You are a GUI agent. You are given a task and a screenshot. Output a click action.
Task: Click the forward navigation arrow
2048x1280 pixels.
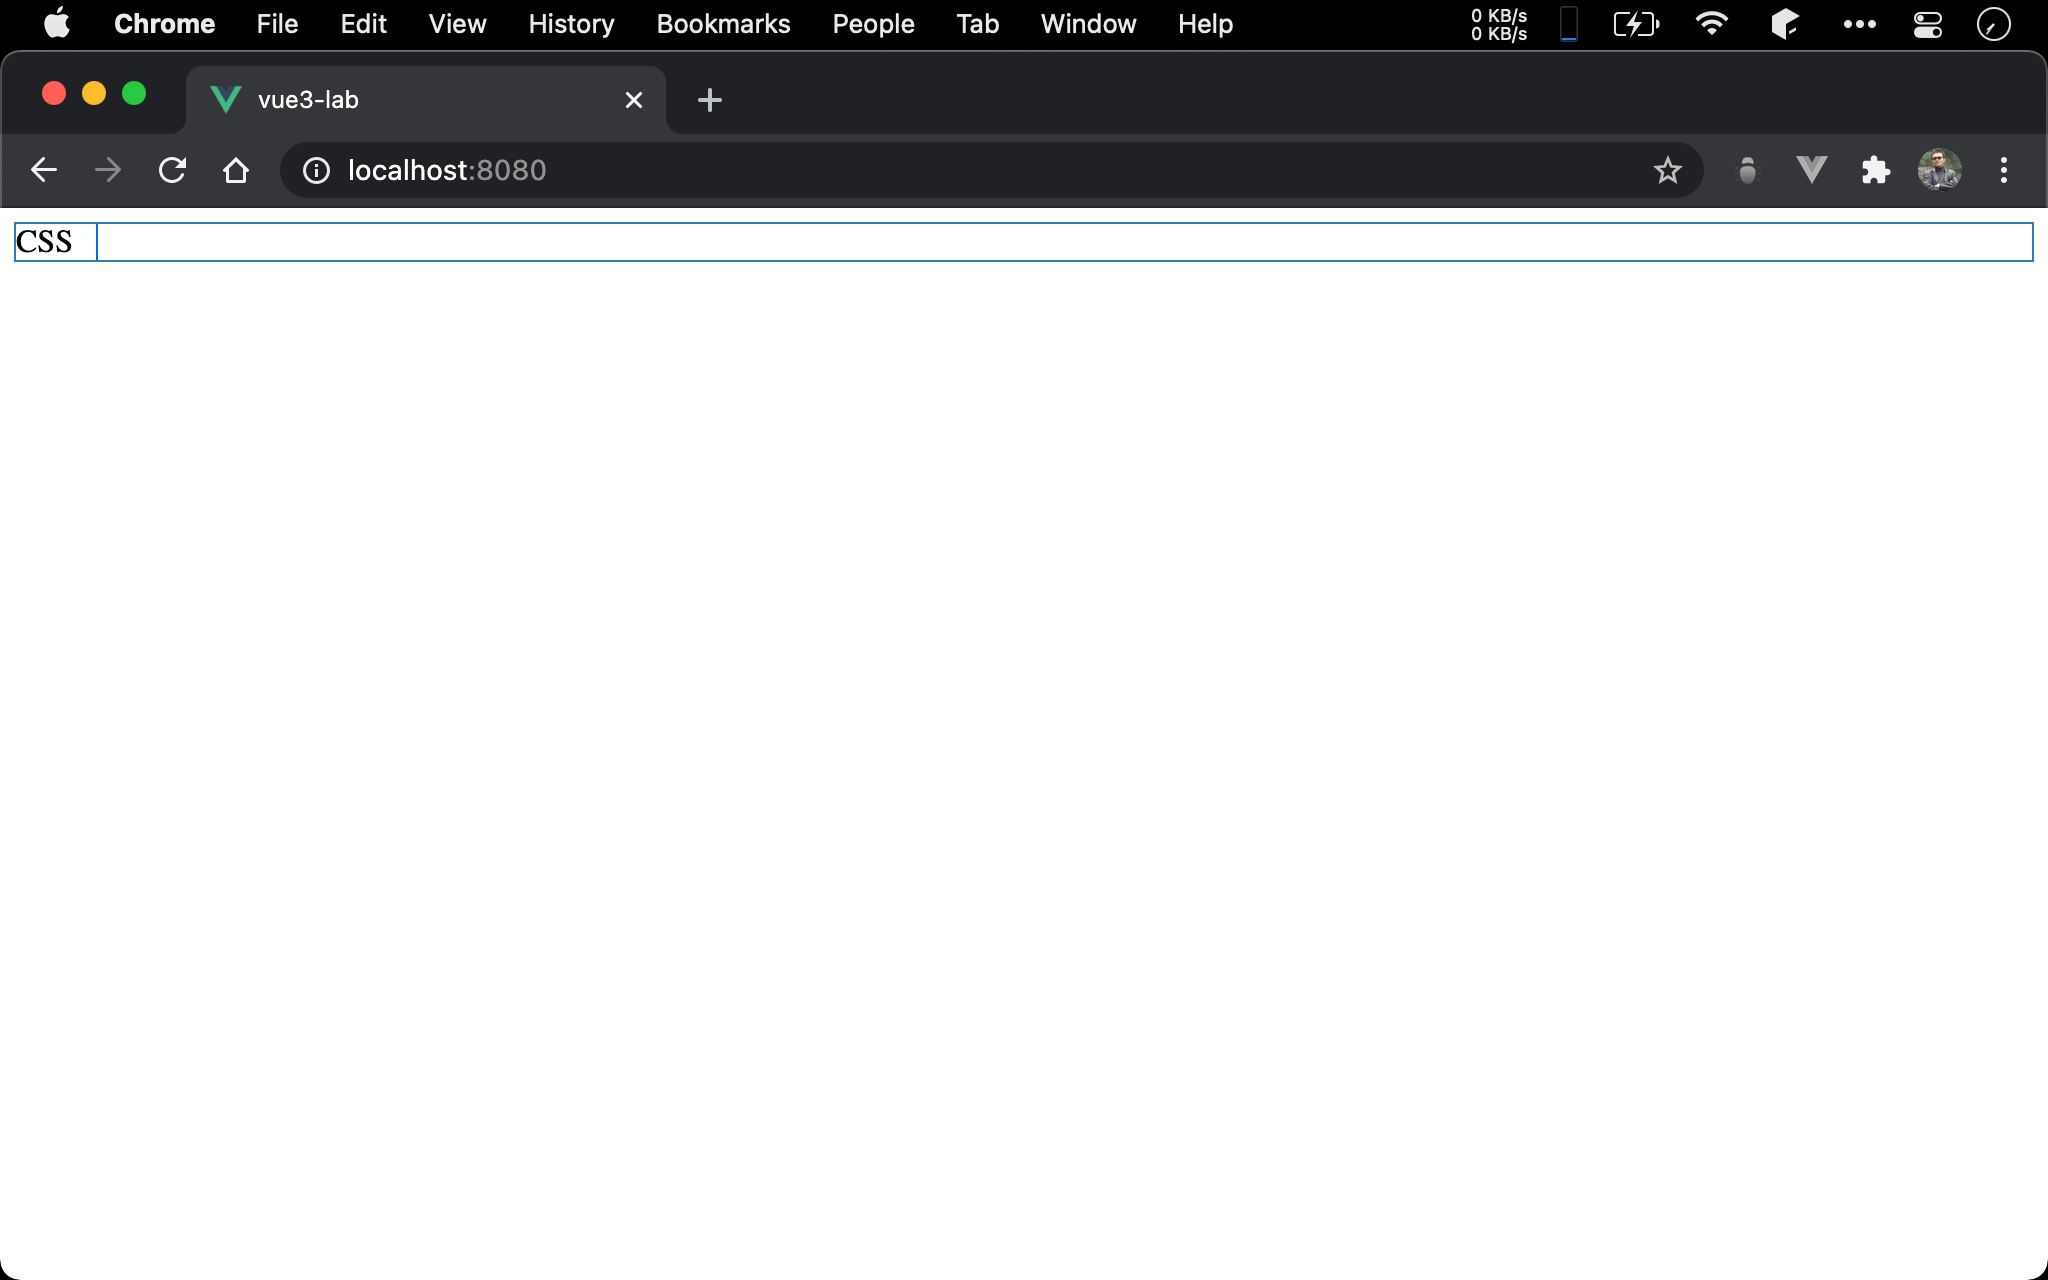tap(108, 170)
